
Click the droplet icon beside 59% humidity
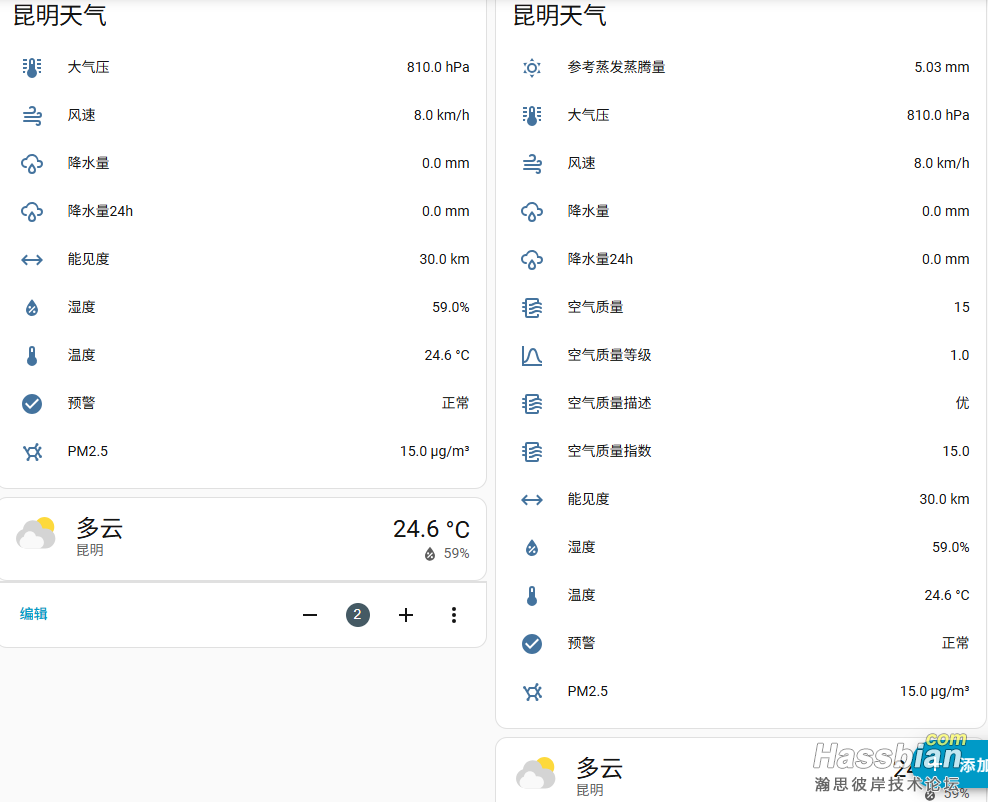(x=430, y=554)
